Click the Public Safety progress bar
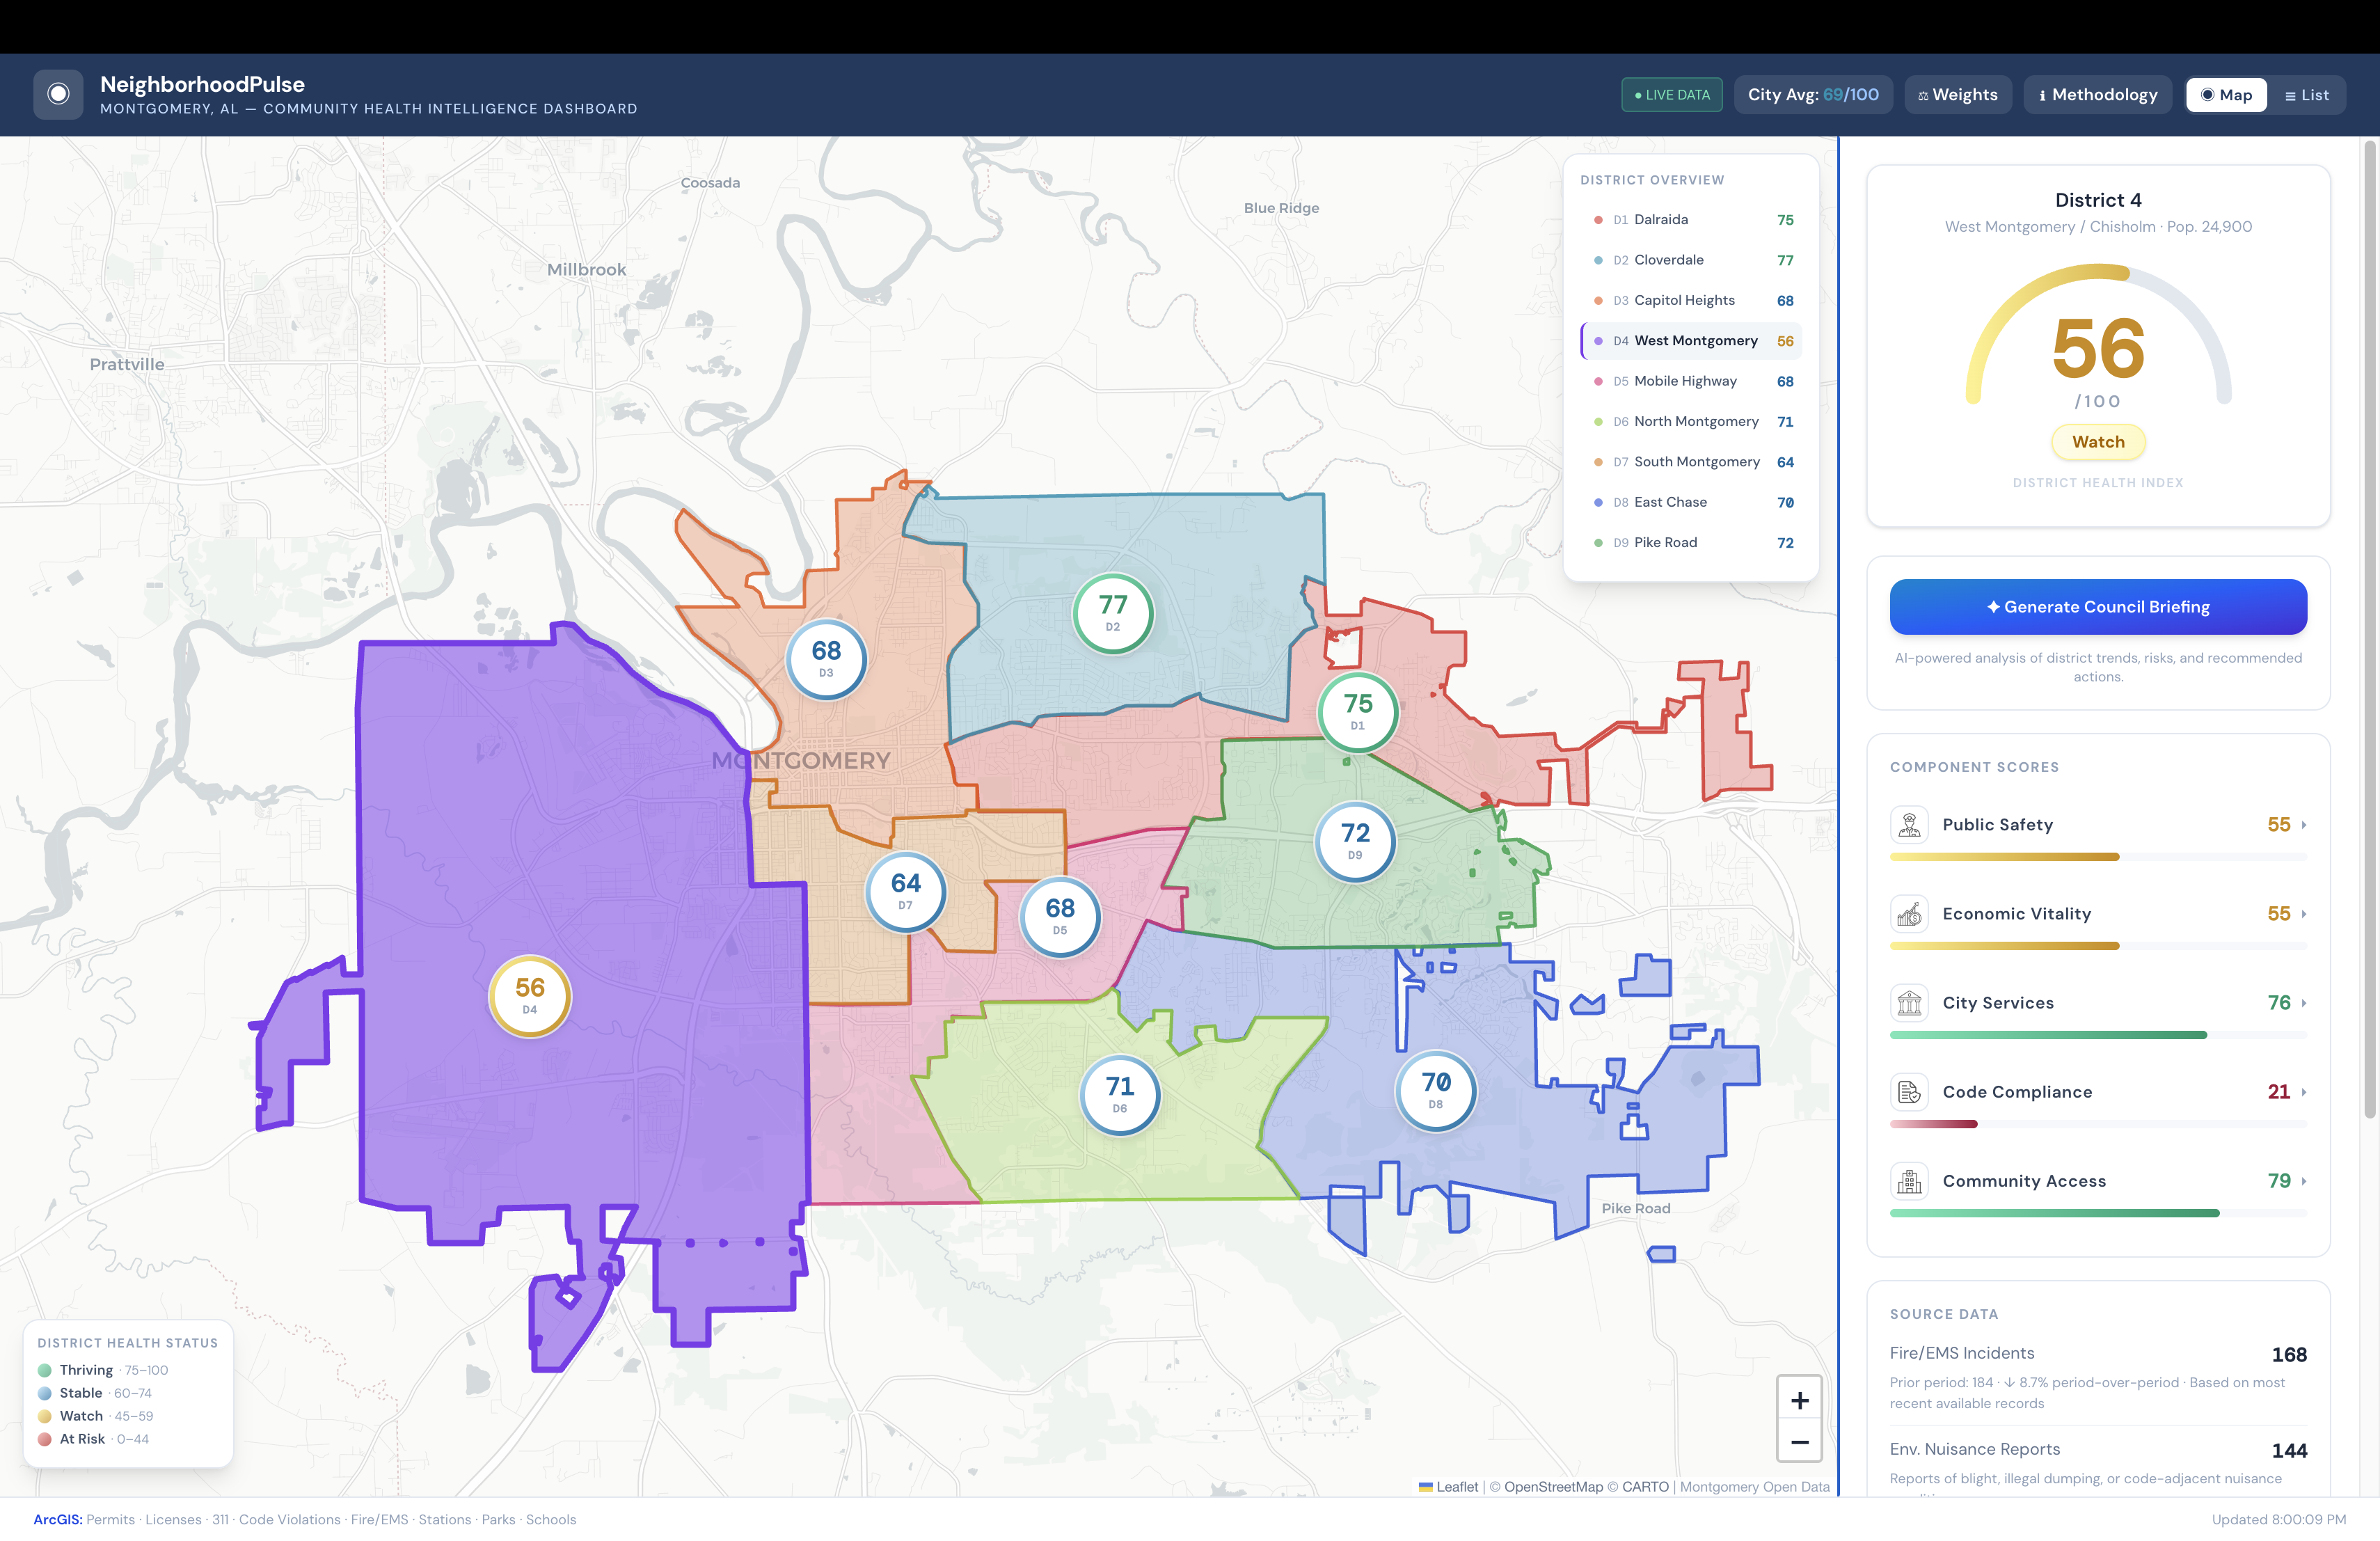2380x1541 pixels. click(x=2098, y=857)
